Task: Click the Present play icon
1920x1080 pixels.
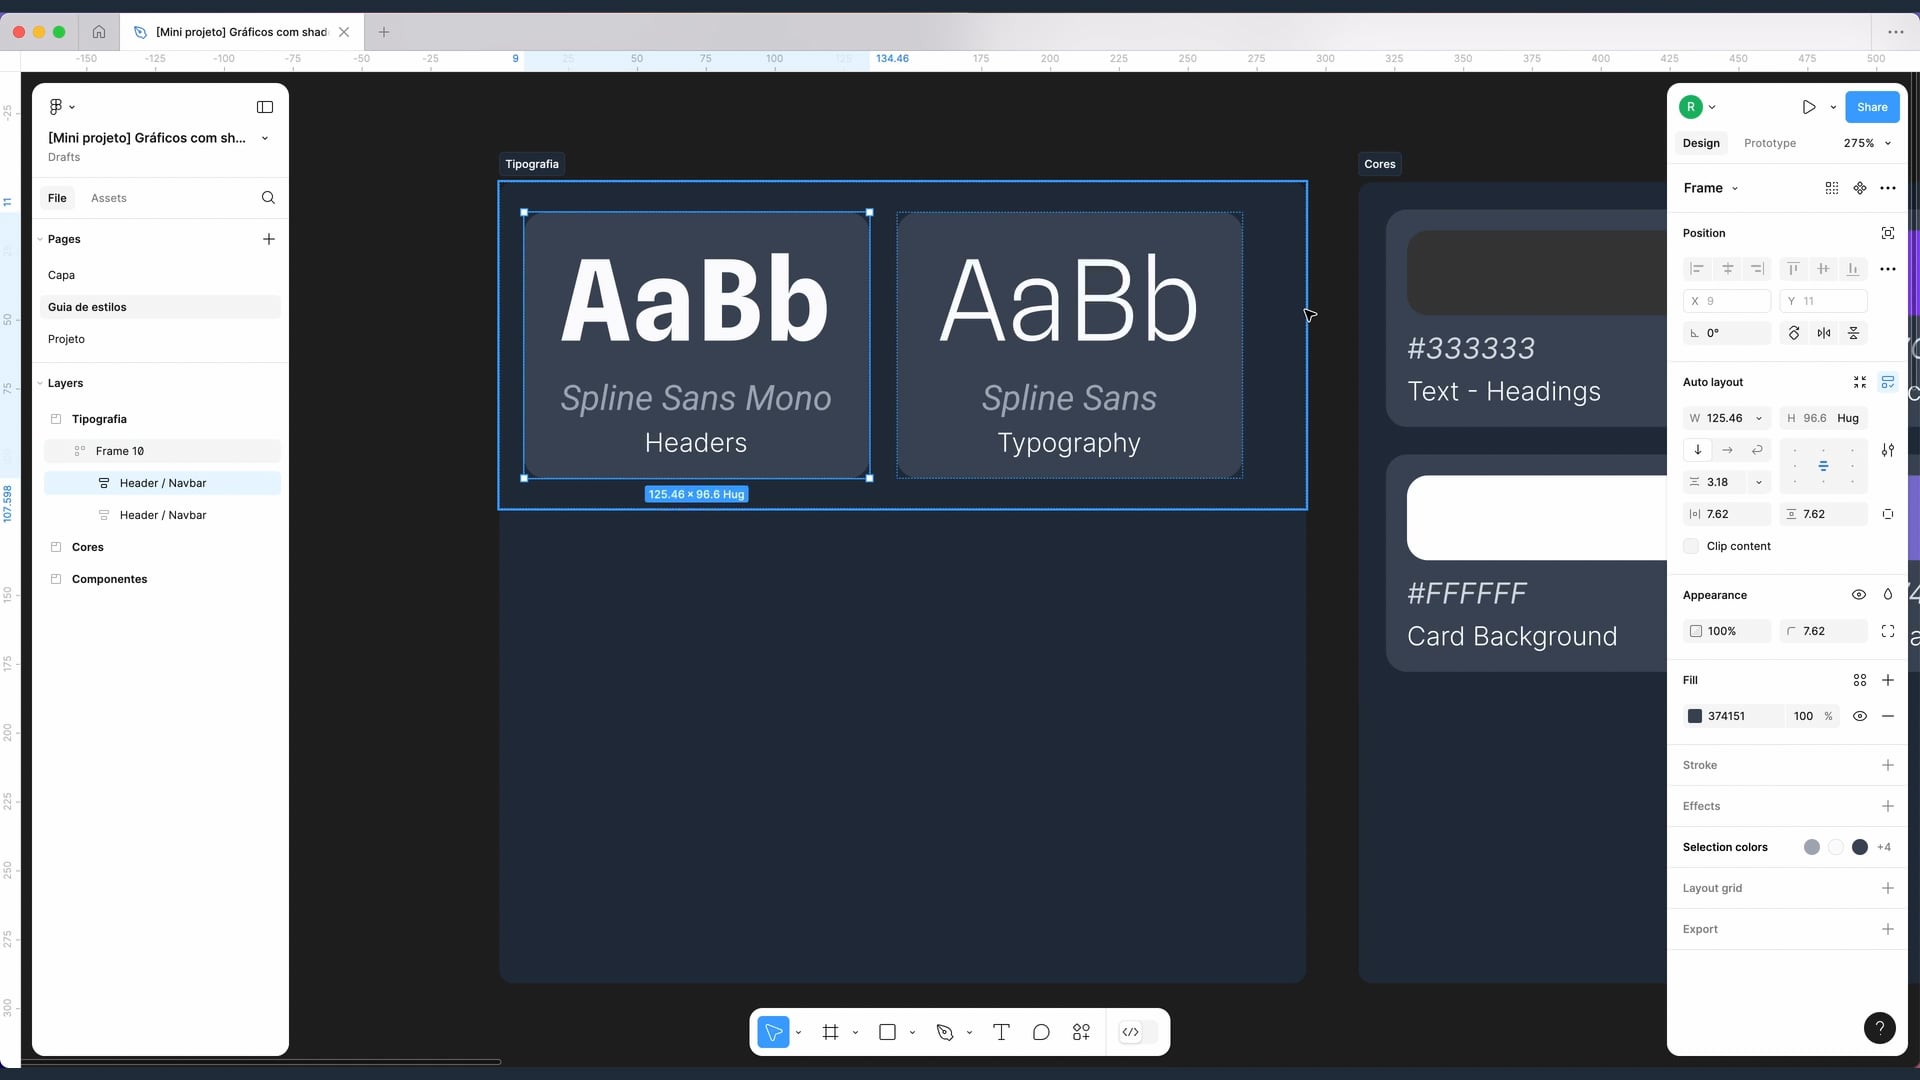Action: click(1809, 107)
